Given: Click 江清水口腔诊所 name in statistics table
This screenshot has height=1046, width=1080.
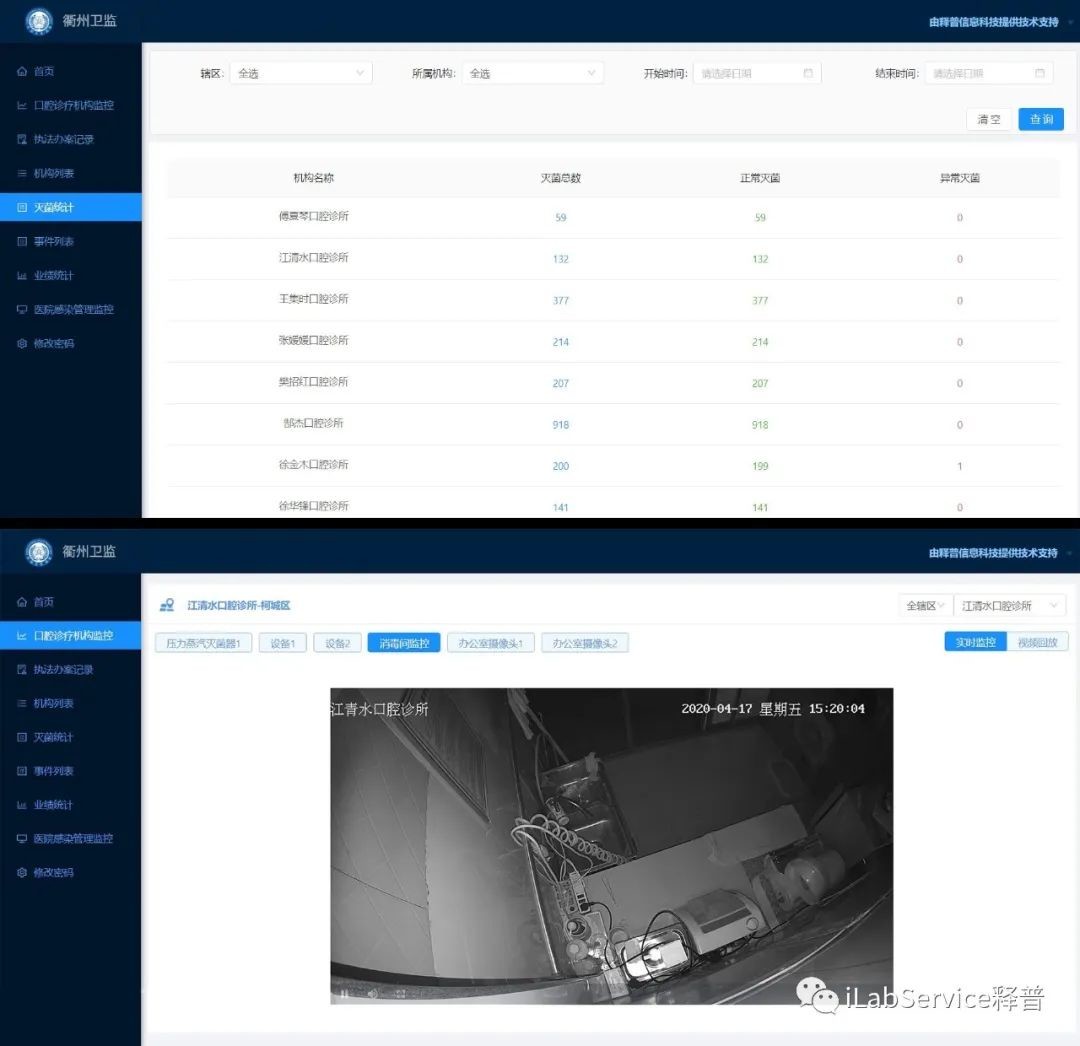Looking at the screenshot, I should 313,258.
